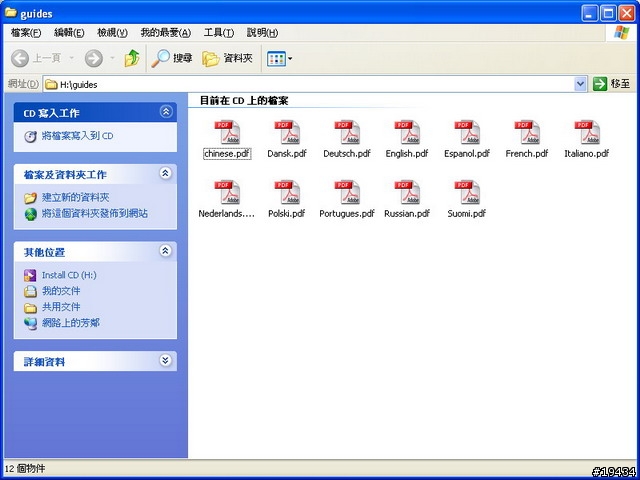Click the Install CD drive icon
The height and width of the screenshot is (480, 640).
pyautogui.click(x=31, y=276)
